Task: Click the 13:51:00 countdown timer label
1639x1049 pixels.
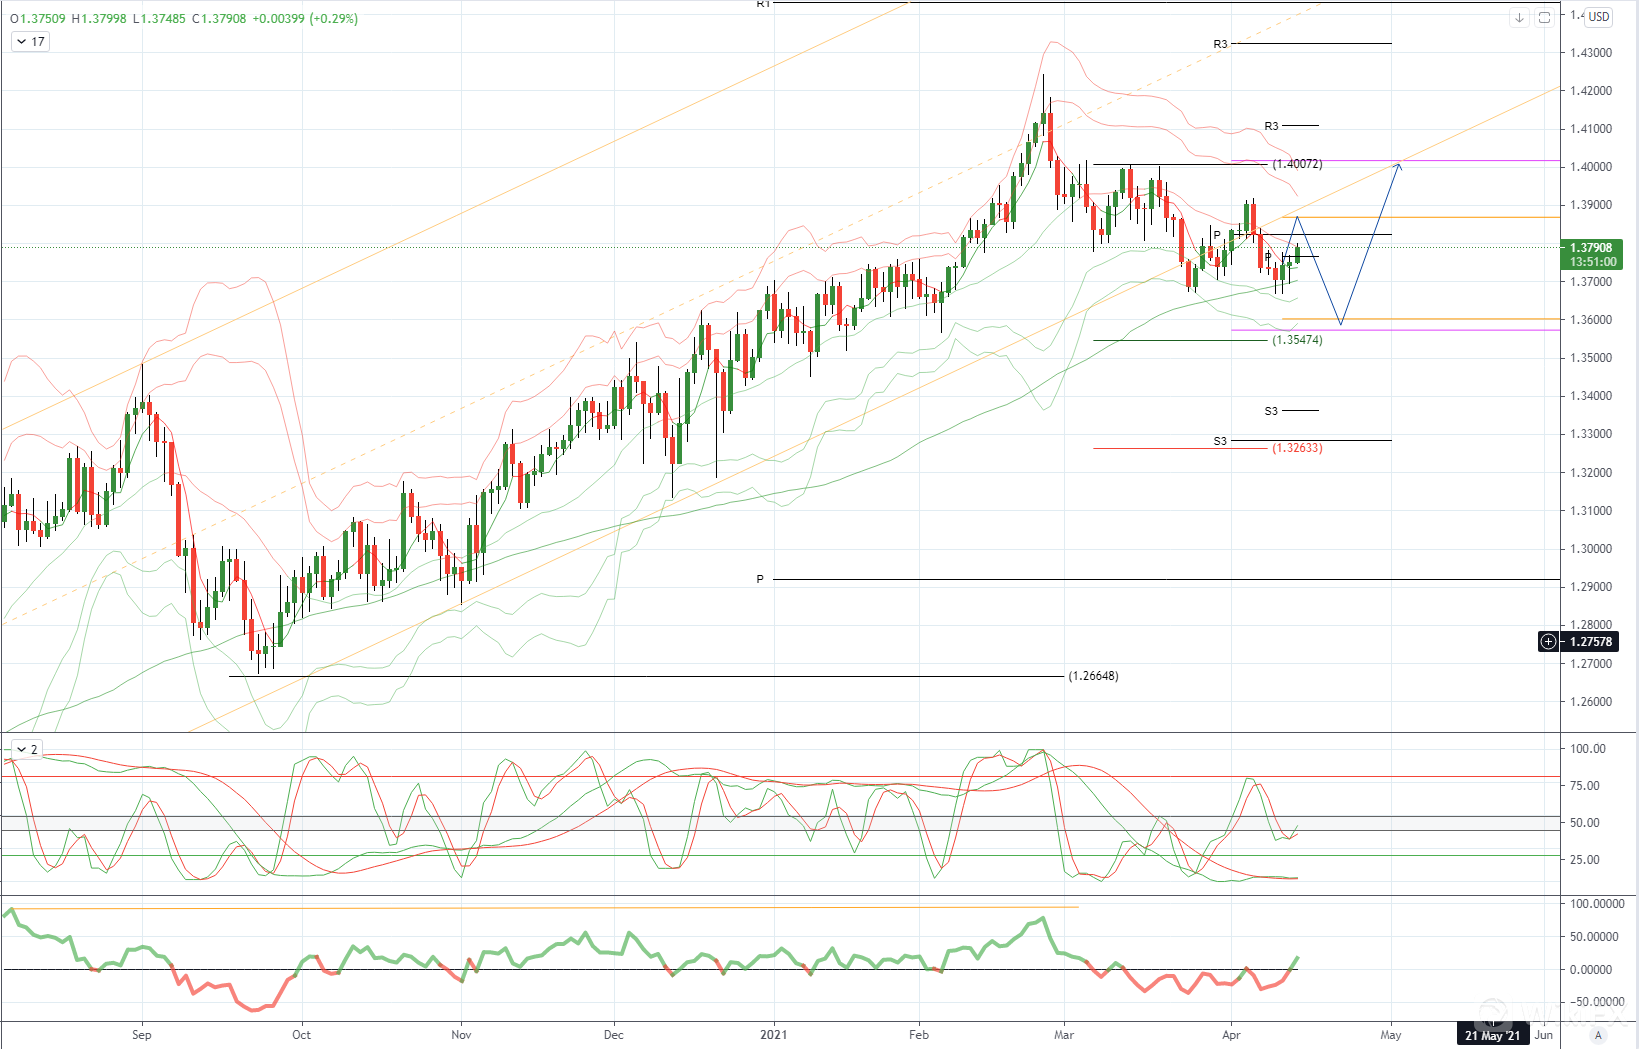Action: 1592,262
